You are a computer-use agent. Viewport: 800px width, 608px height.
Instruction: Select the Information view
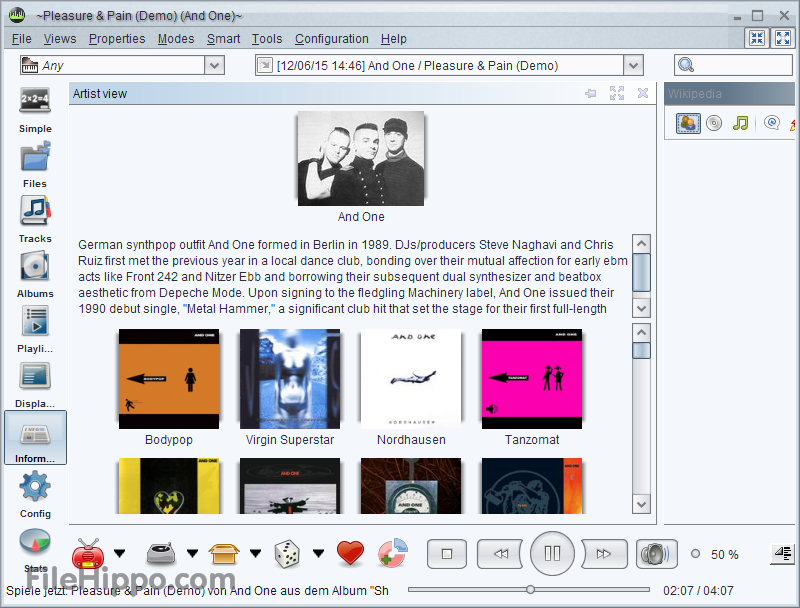tap(35, 438)
